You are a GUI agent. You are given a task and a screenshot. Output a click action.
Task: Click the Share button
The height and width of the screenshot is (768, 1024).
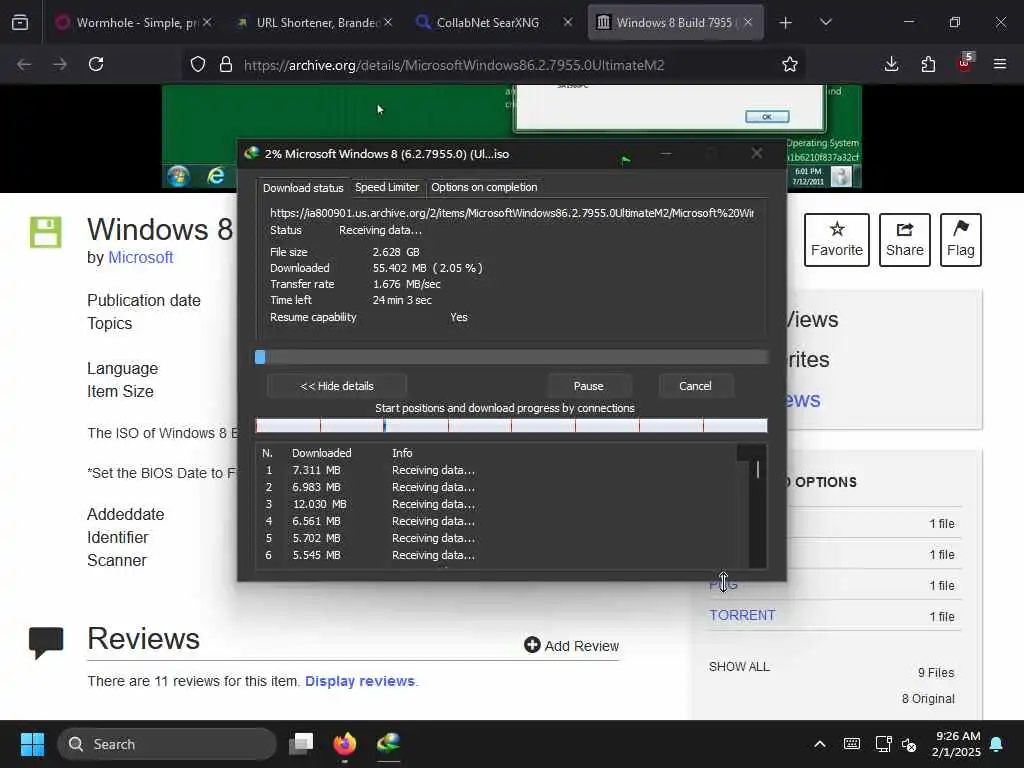904,240
